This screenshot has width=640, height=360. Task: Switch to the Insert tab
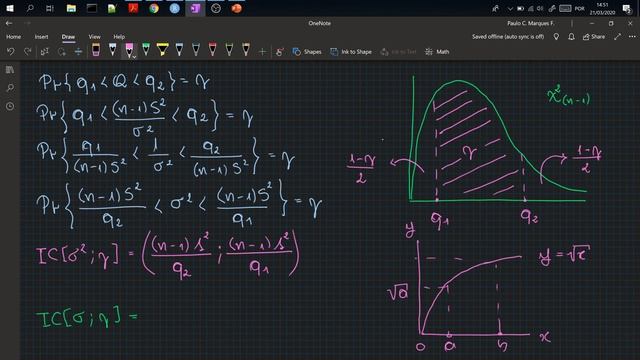coord(41,37)
